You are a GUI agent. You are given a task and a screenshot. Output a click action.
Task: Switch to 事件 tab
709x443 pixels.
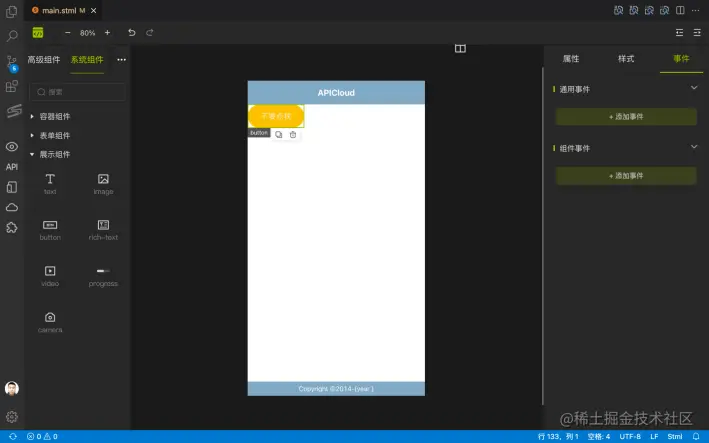(681, 59)
